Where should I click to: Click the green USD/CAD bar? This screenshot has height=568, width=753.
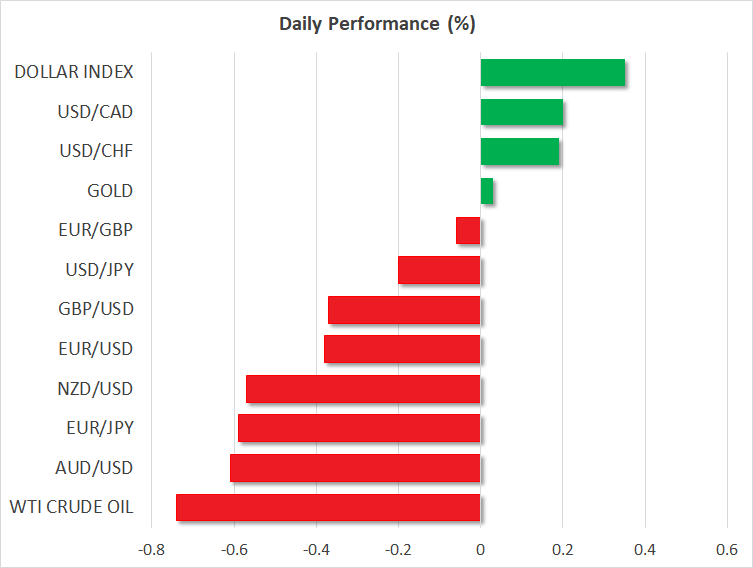[522, 112]
